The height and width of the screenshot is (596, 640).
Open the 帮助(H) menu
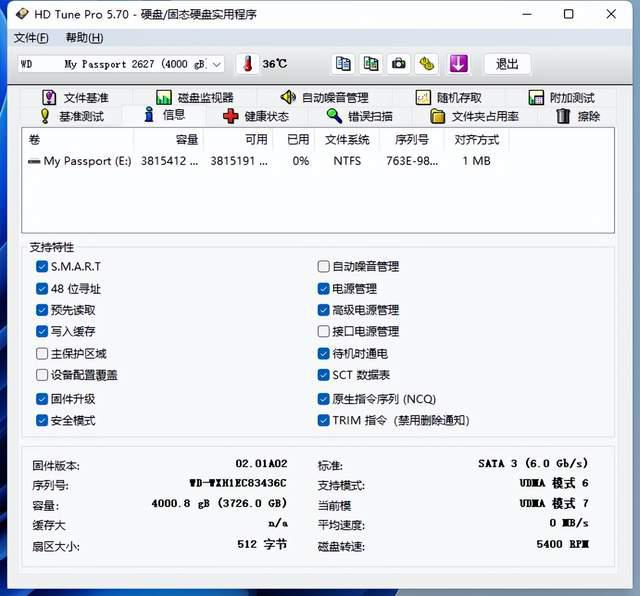tap(84, 38)
